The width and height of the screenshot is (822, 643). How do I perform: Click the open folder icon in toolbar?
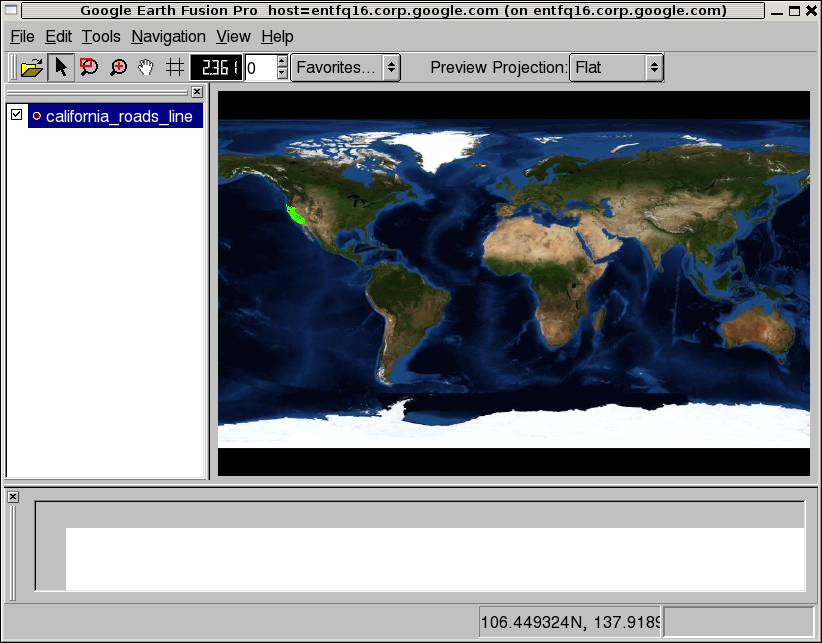(32, 68)
